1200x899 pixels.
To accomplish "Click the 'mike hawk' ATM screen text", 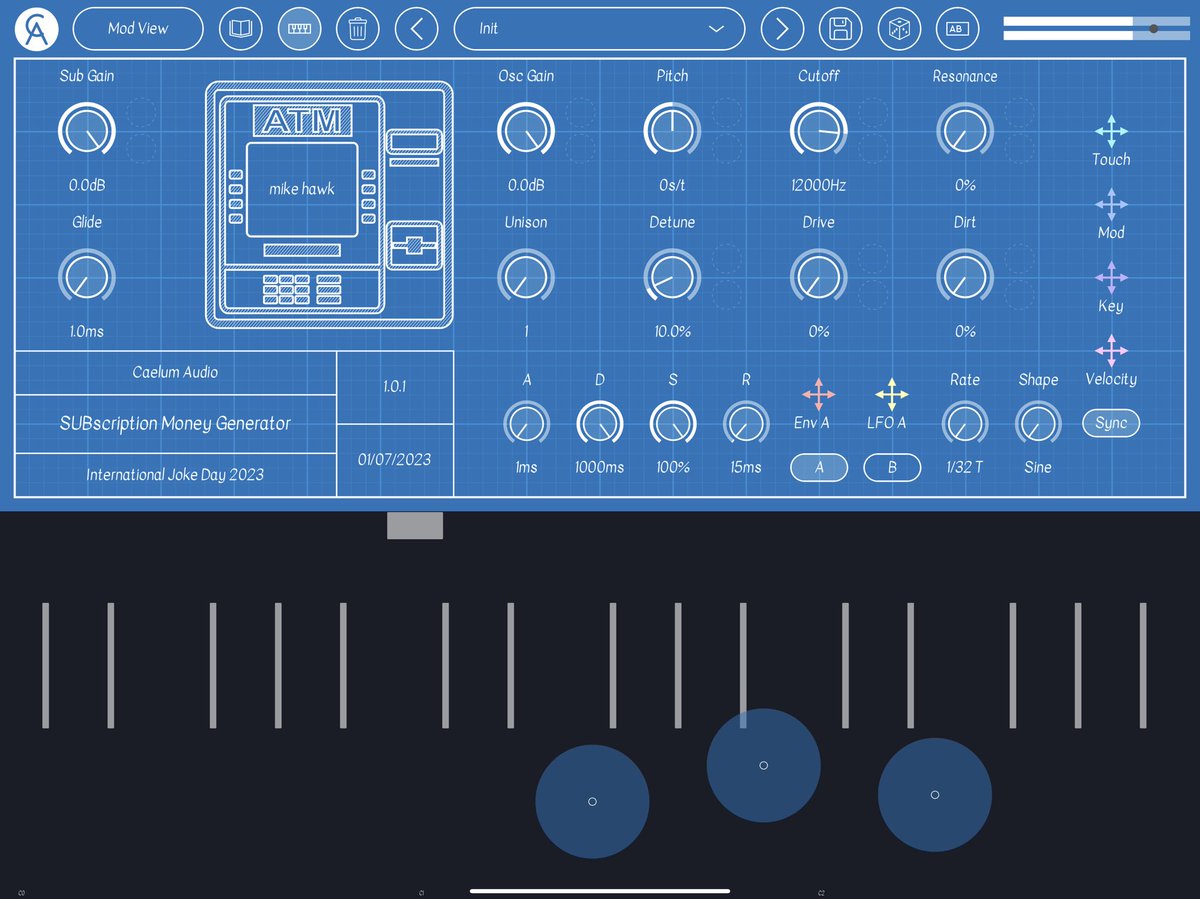I will click(x=302, y=188).
